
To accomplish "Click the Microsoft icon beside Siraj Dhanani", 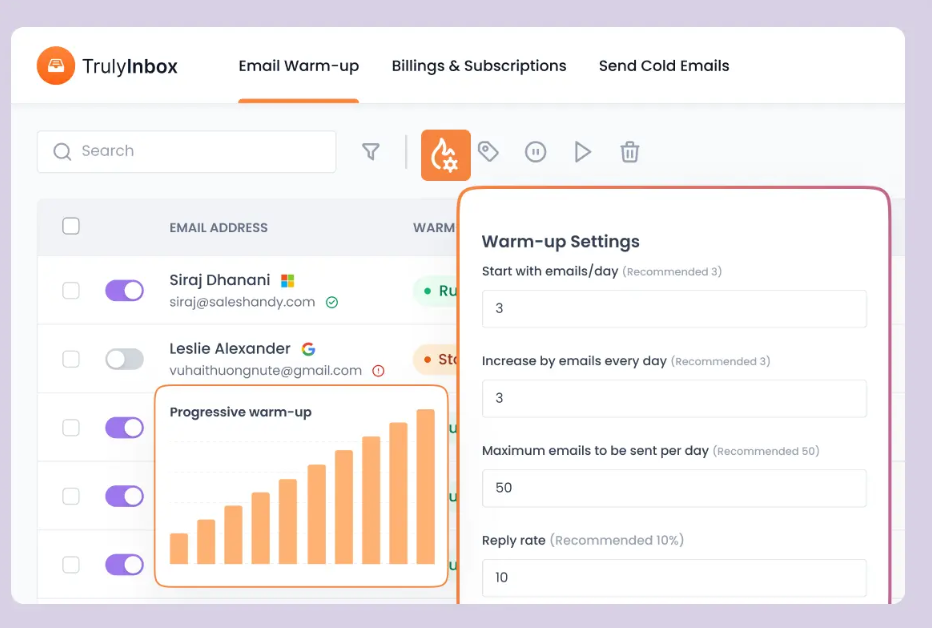I will [x=288, y=280].
